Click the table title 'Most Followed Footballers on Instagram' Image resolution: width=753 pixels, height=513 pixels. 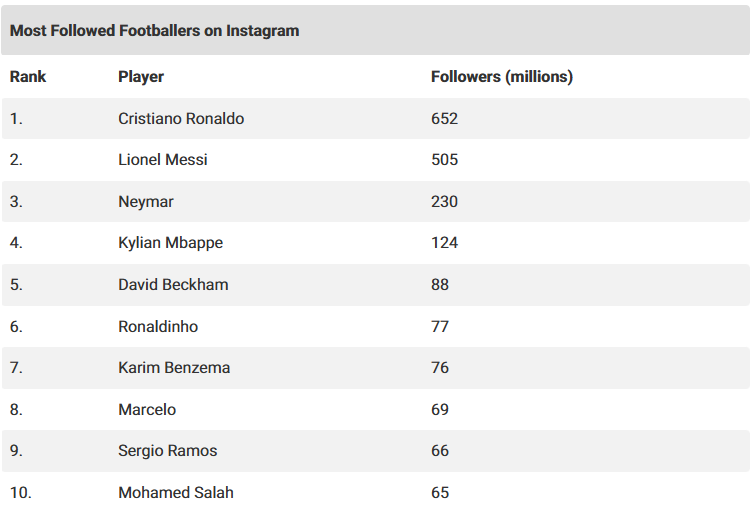coord(155,31)
